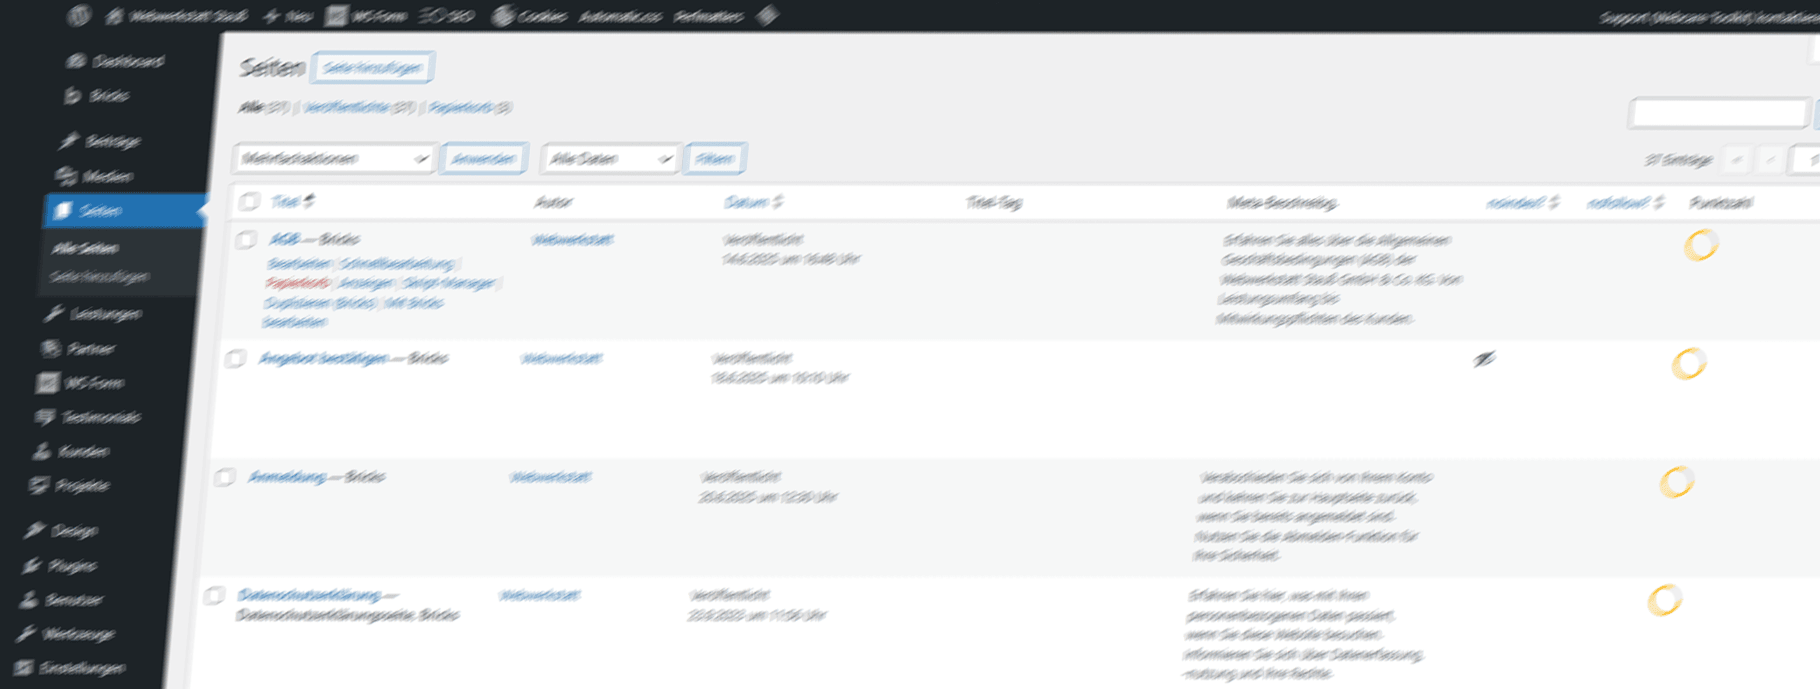Open WS Form in the sidebar
Screen dimensions: 1820x689
tap(80, 383)
